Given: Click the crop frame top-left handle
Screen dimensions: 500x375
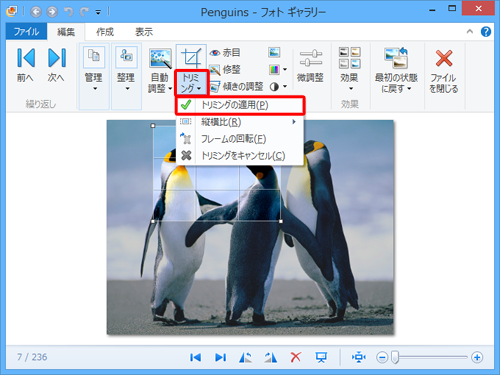Looking at the screenshot, I should coord(153,126).
